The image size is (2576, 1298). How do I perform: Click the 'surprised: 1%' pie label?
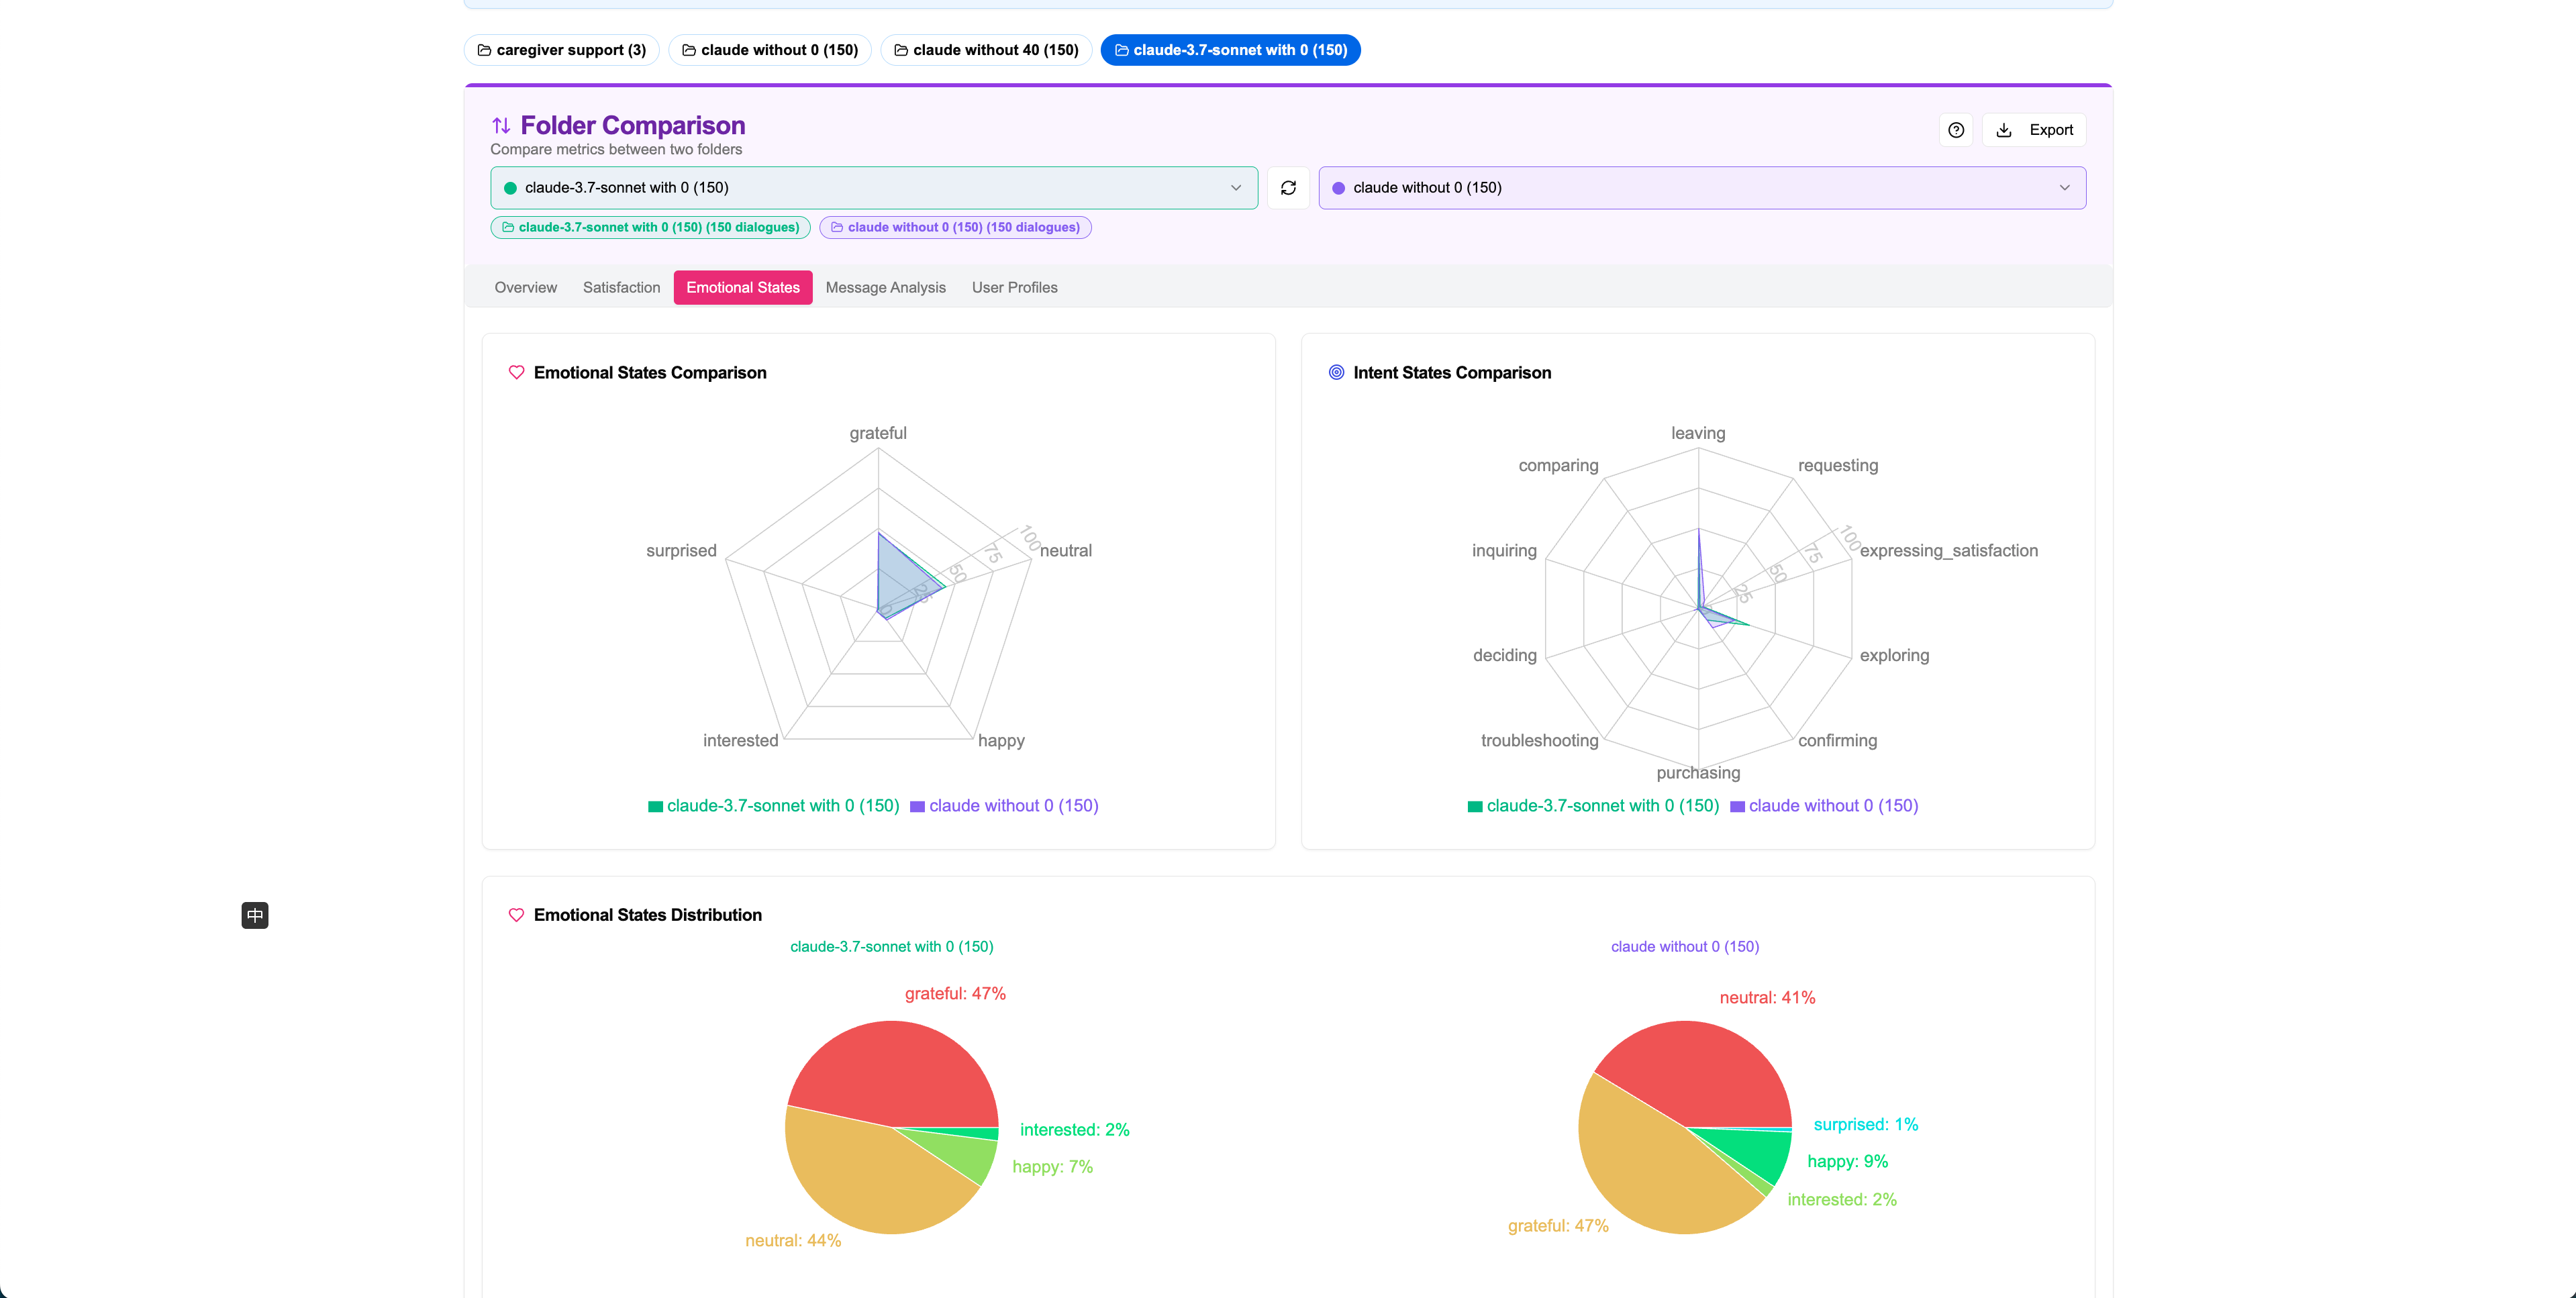1866,1125
